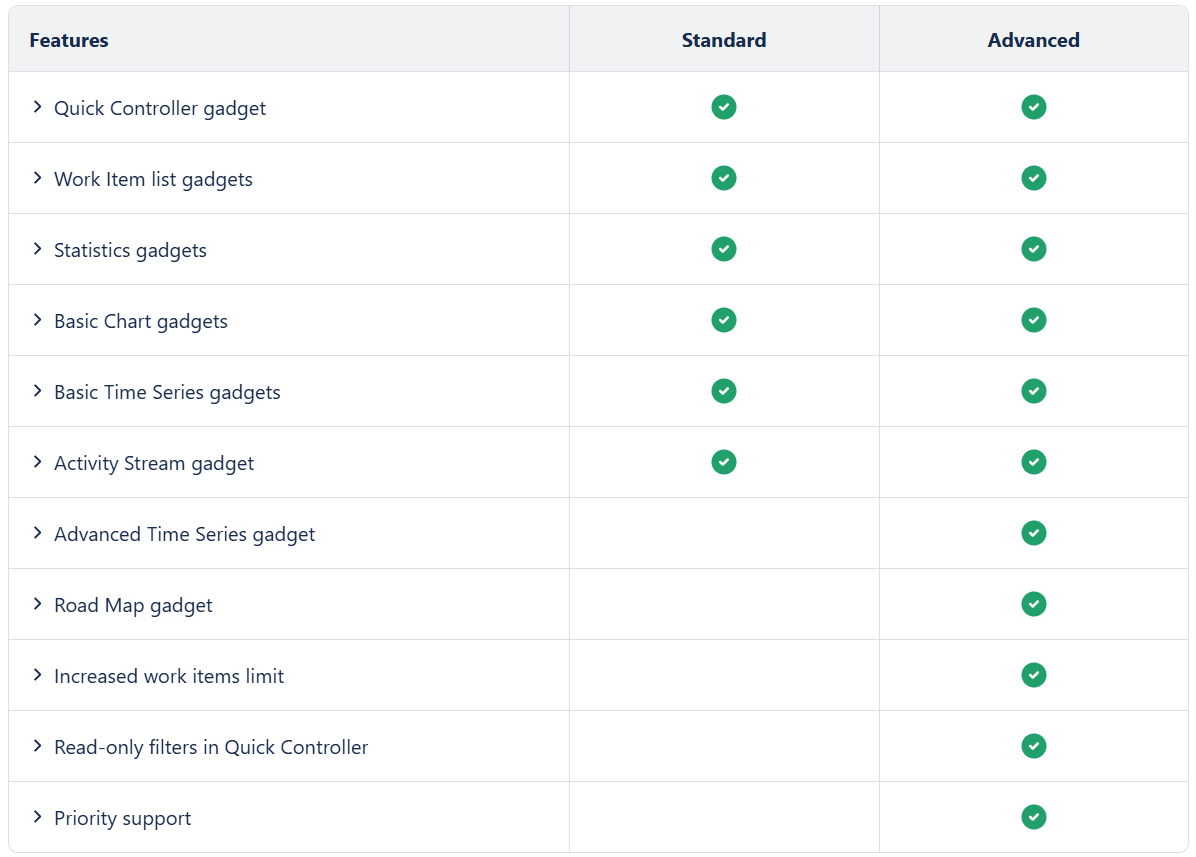Viewport: 1196px width, 857px height.
Task: Expand the Priority support chevron
Action: point(37,817)
